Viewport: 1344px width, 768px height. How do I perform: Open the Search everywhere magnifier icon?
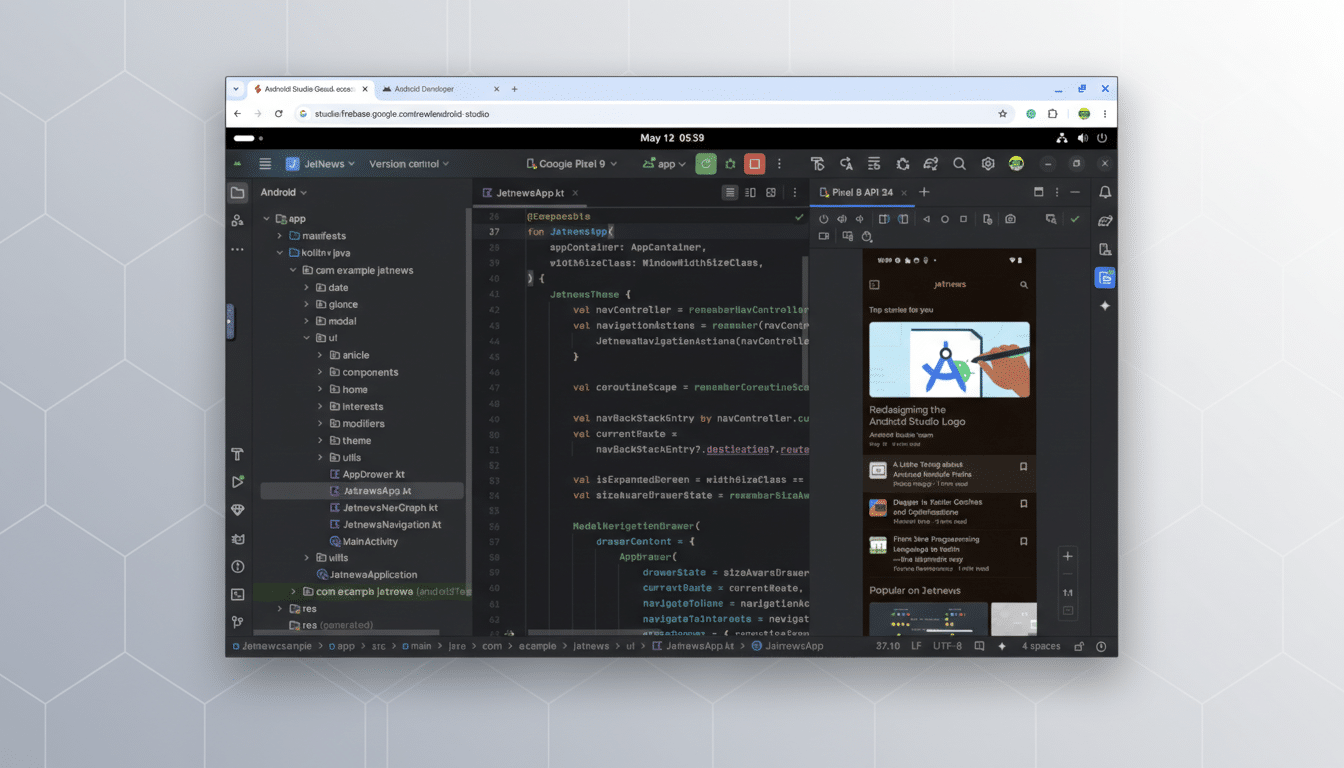(x=959, y=163)
